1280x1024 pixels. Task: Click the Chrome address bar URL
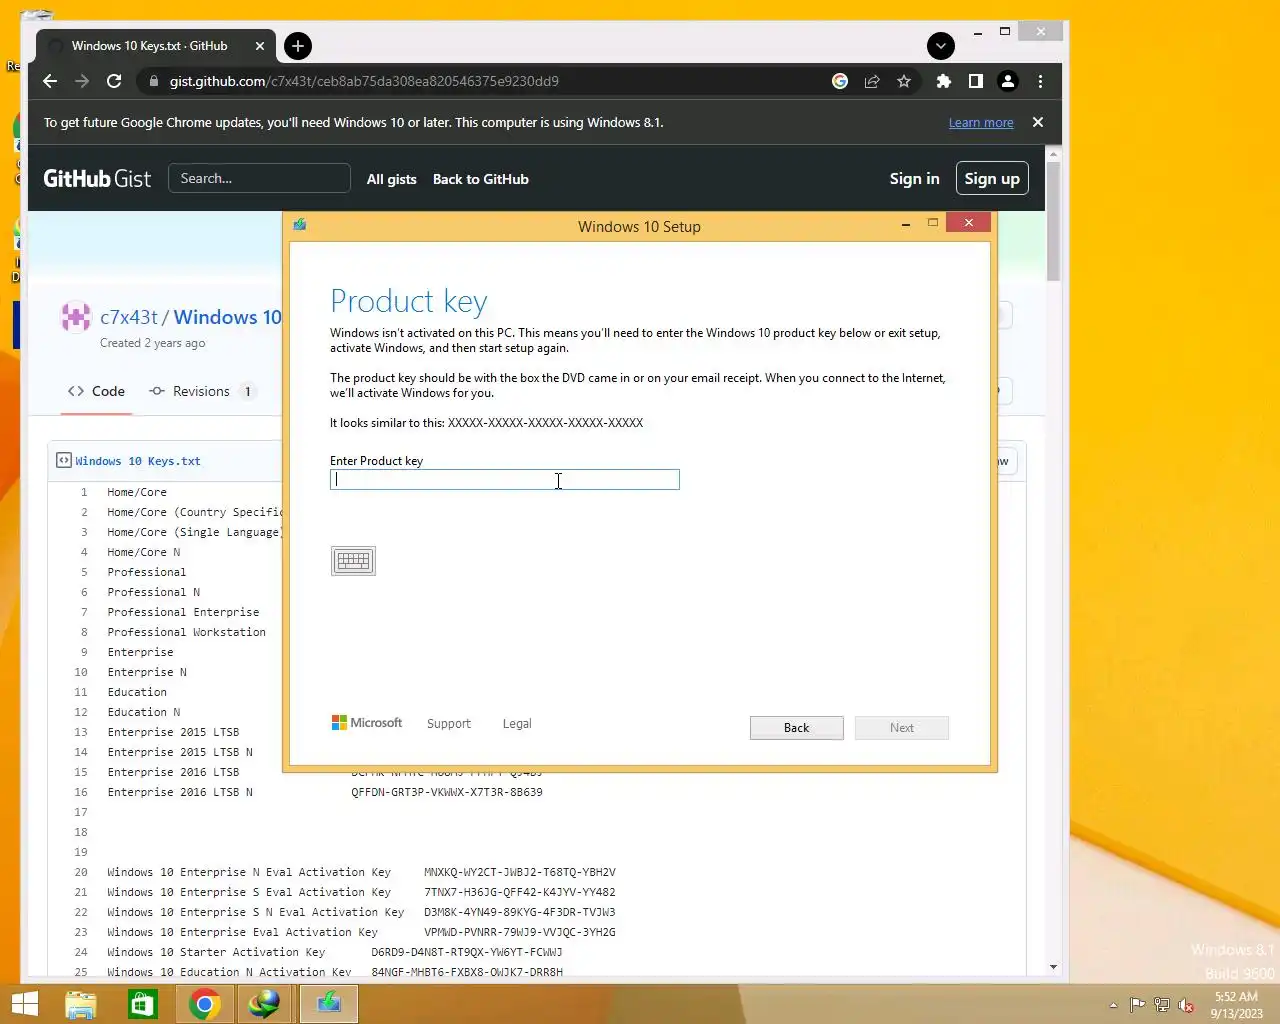click(364, 81)
